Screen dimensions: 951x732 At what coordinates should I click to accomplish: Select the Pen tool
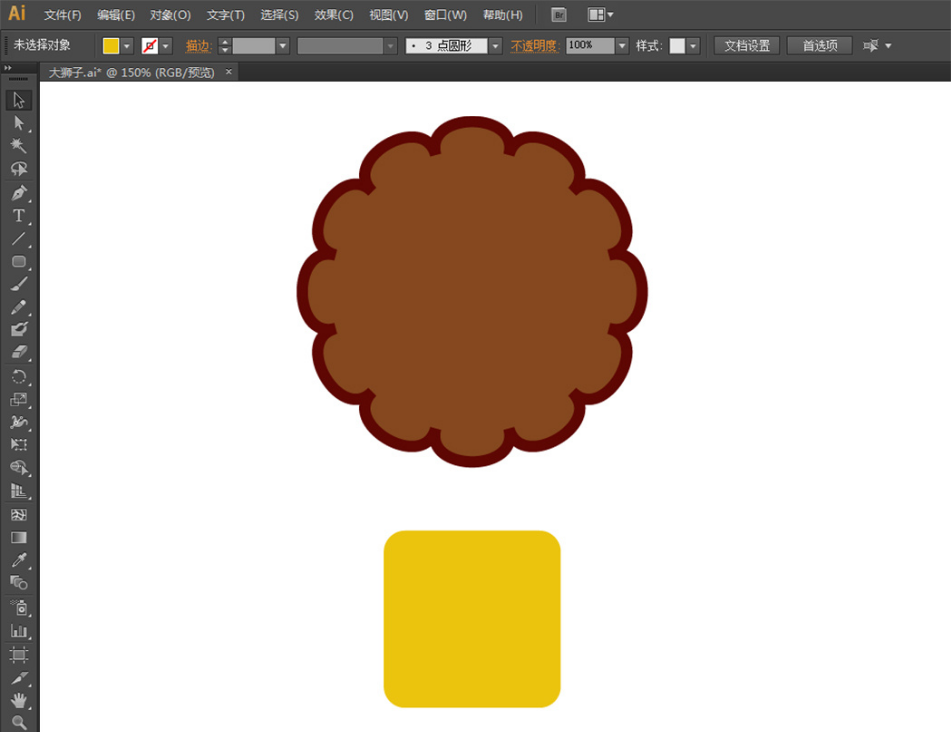tap(18, 192)
